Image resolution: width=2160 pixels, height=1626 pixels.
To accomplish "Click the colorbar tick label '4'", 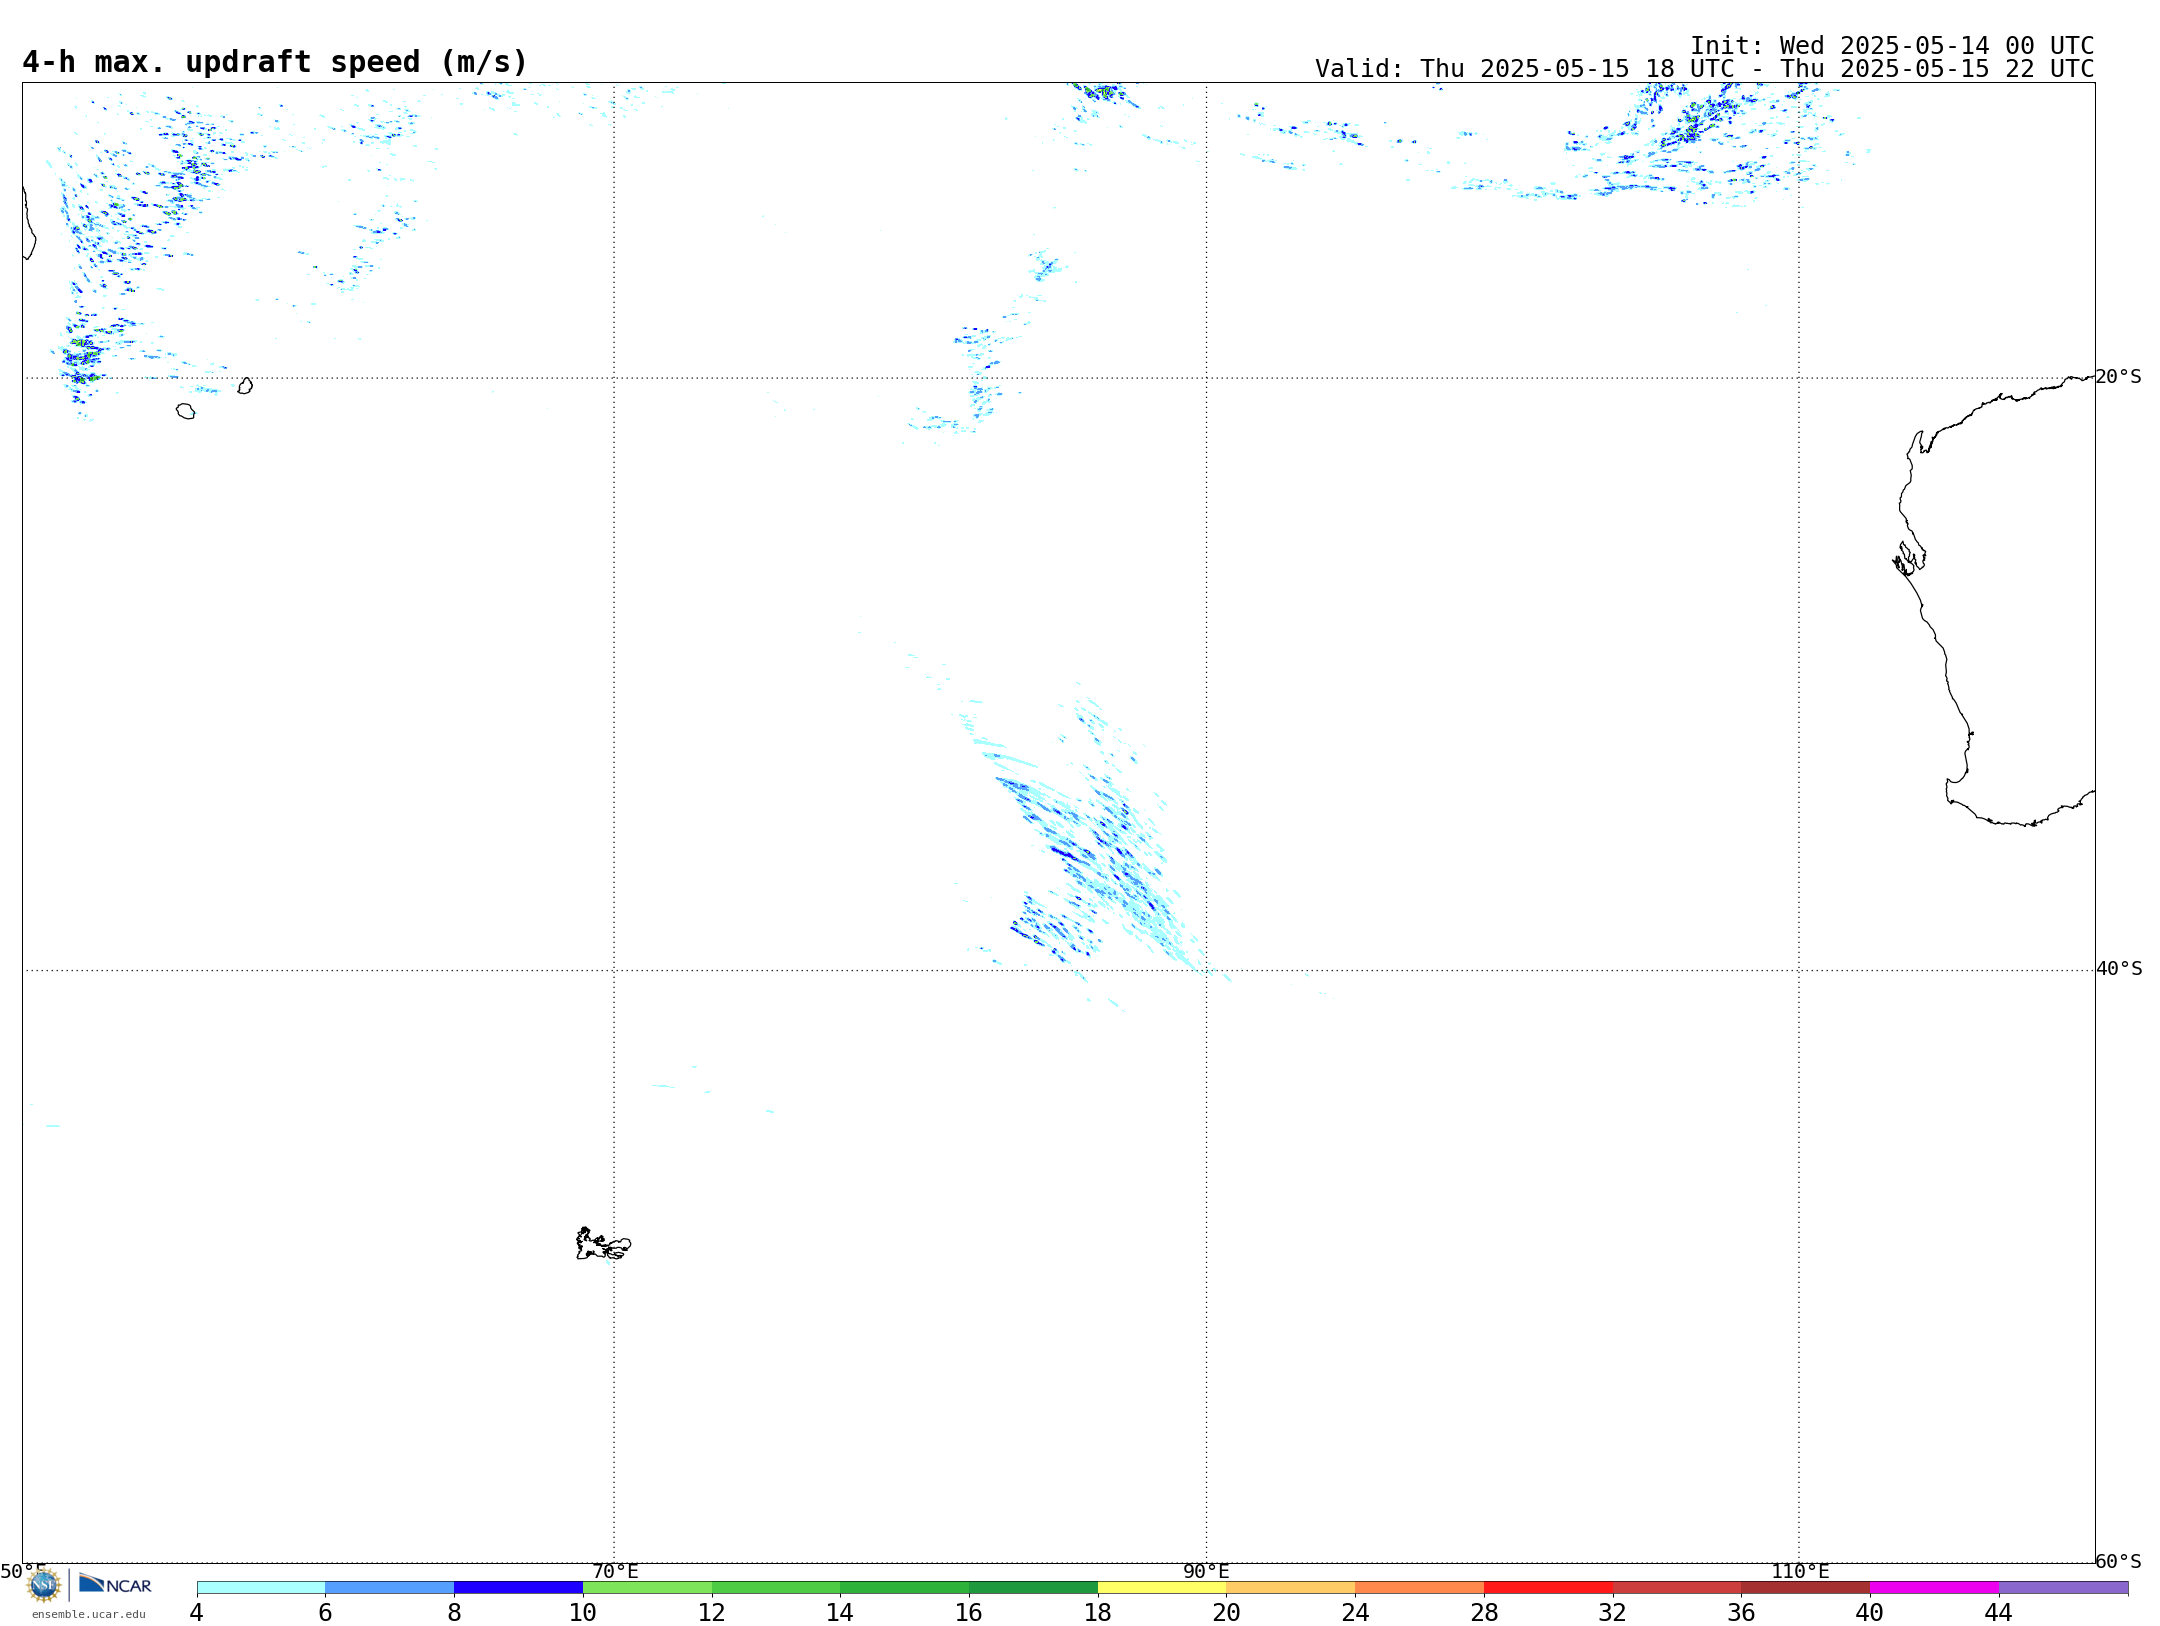I will 196,1612.
